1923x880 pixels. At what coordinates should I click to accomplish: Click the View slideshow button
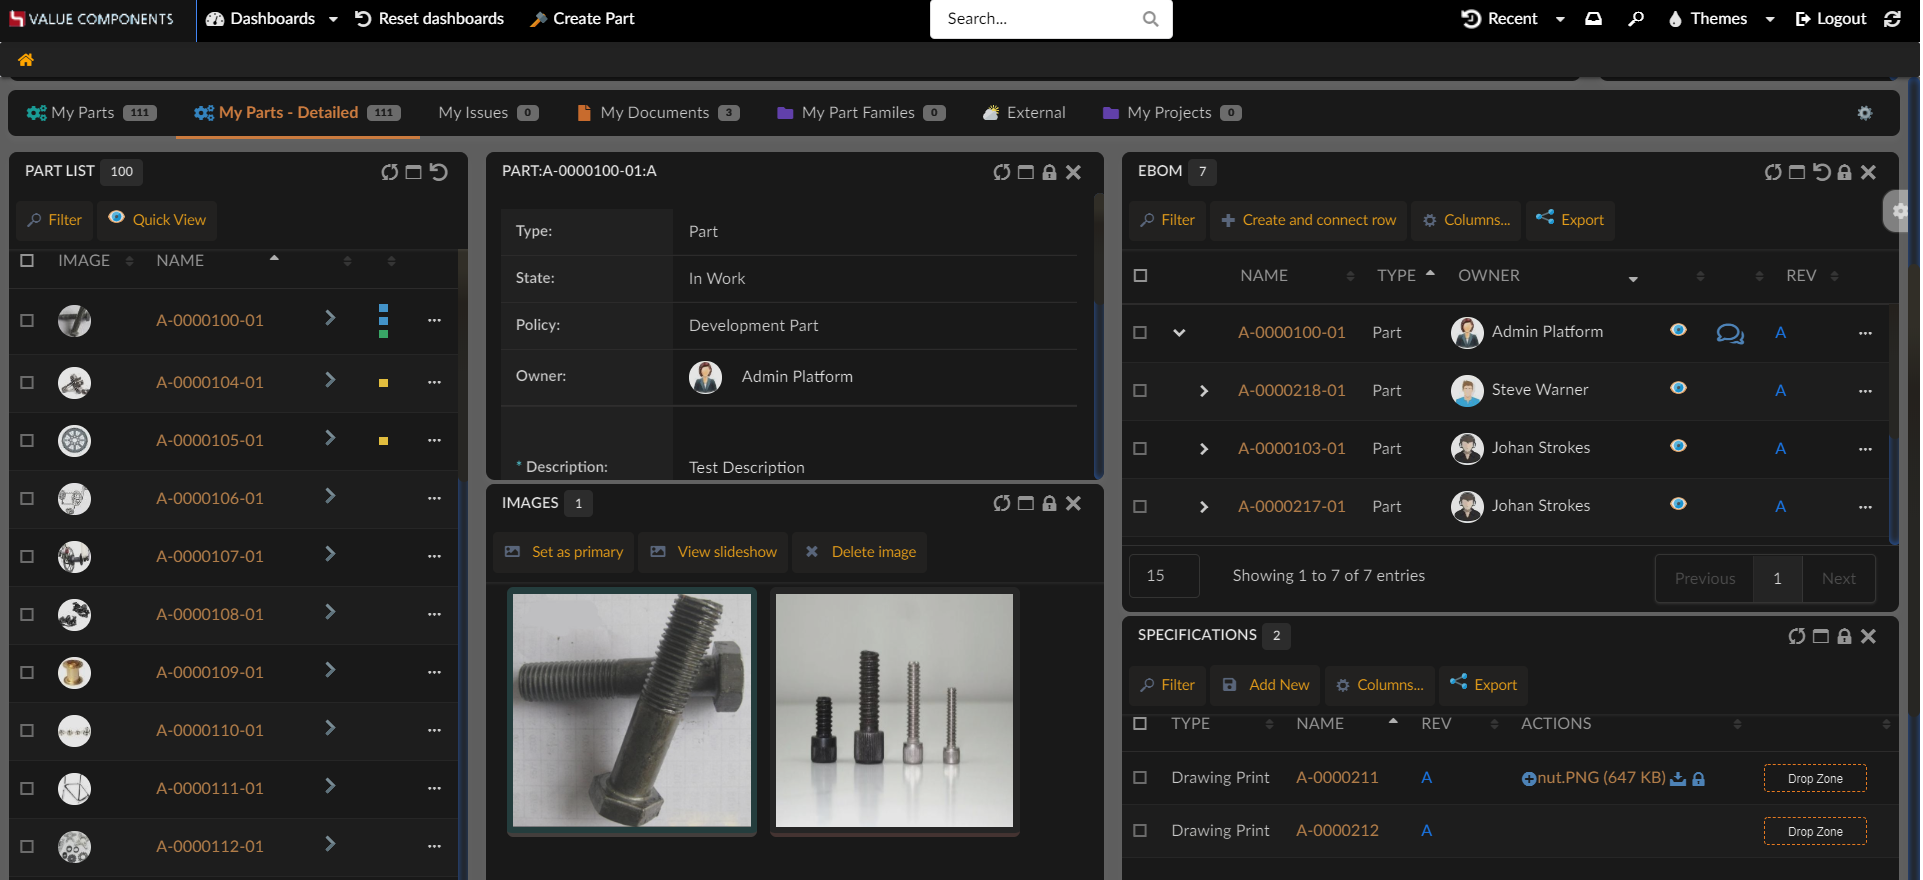tap(714, 552)
